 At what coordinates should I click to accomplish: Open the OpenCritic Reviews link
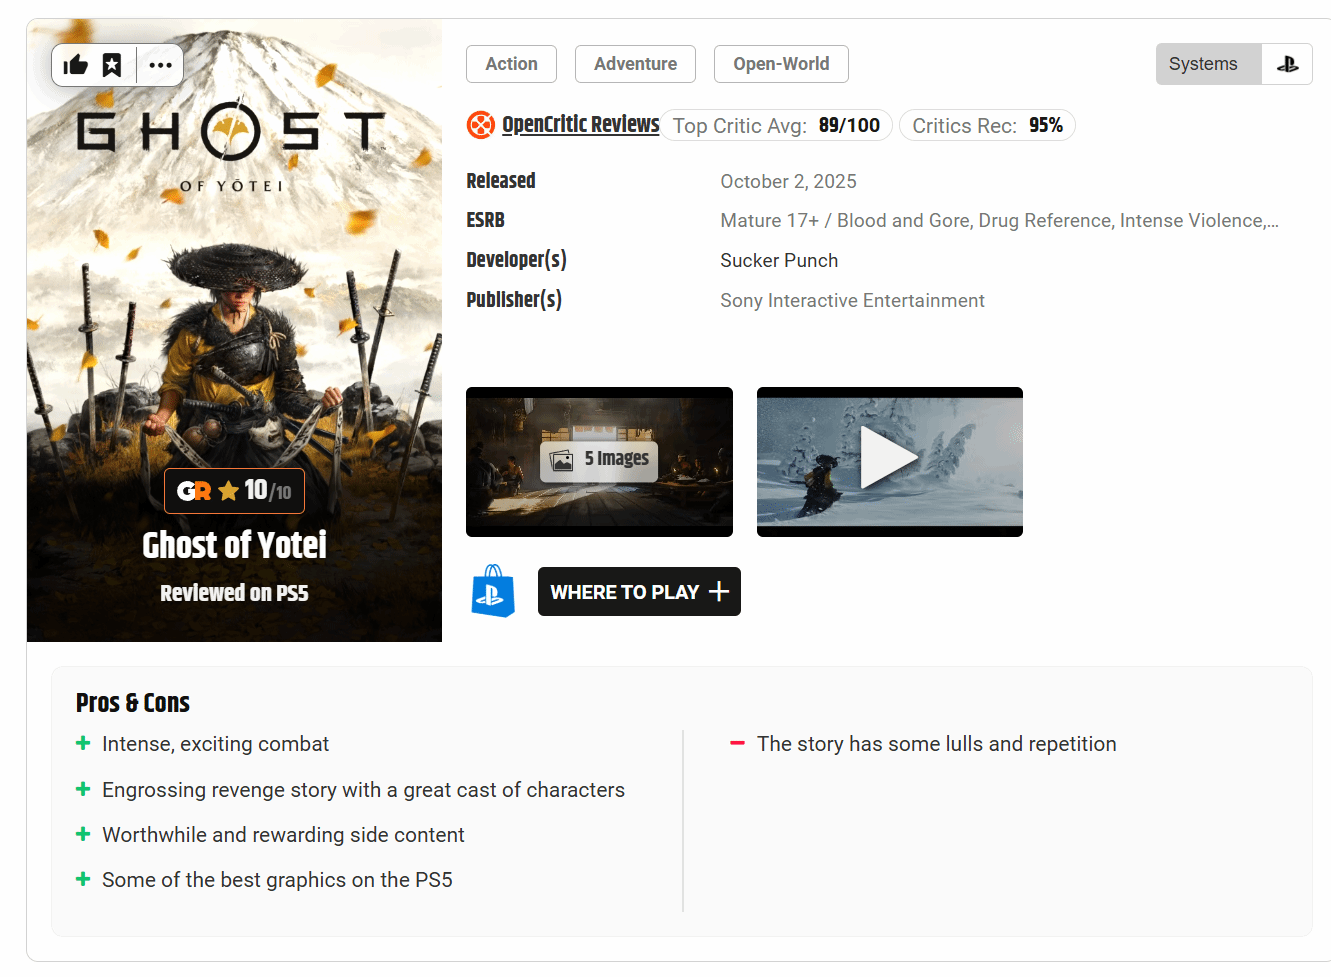[580, 125]
